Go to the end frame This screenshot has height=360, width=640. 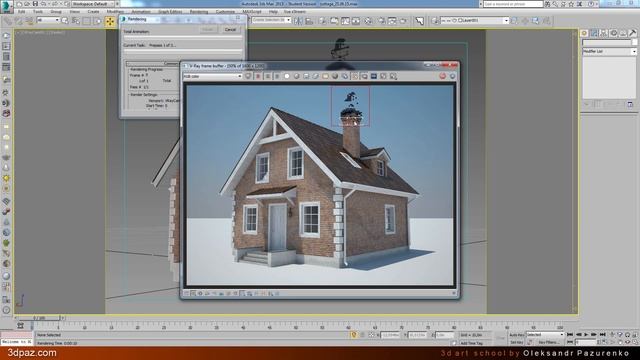click(602, 335)
